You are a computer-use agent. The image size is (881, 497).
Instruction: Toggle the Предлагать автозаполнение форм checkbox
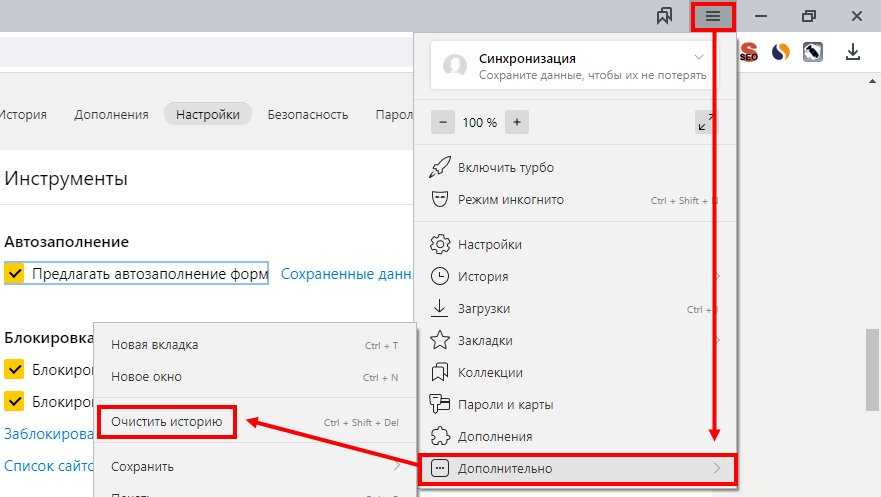pos(14,273)
